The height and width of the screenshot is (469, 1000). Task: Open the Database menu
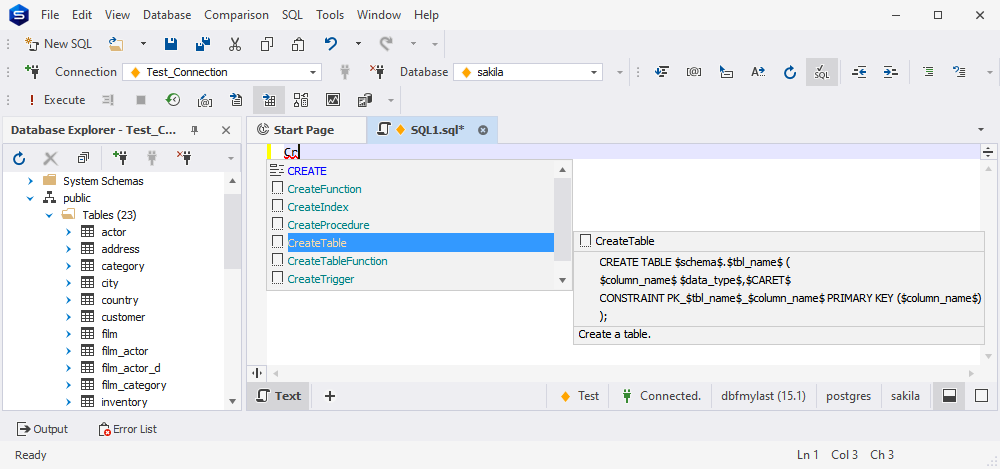click(x=167, y=15)
